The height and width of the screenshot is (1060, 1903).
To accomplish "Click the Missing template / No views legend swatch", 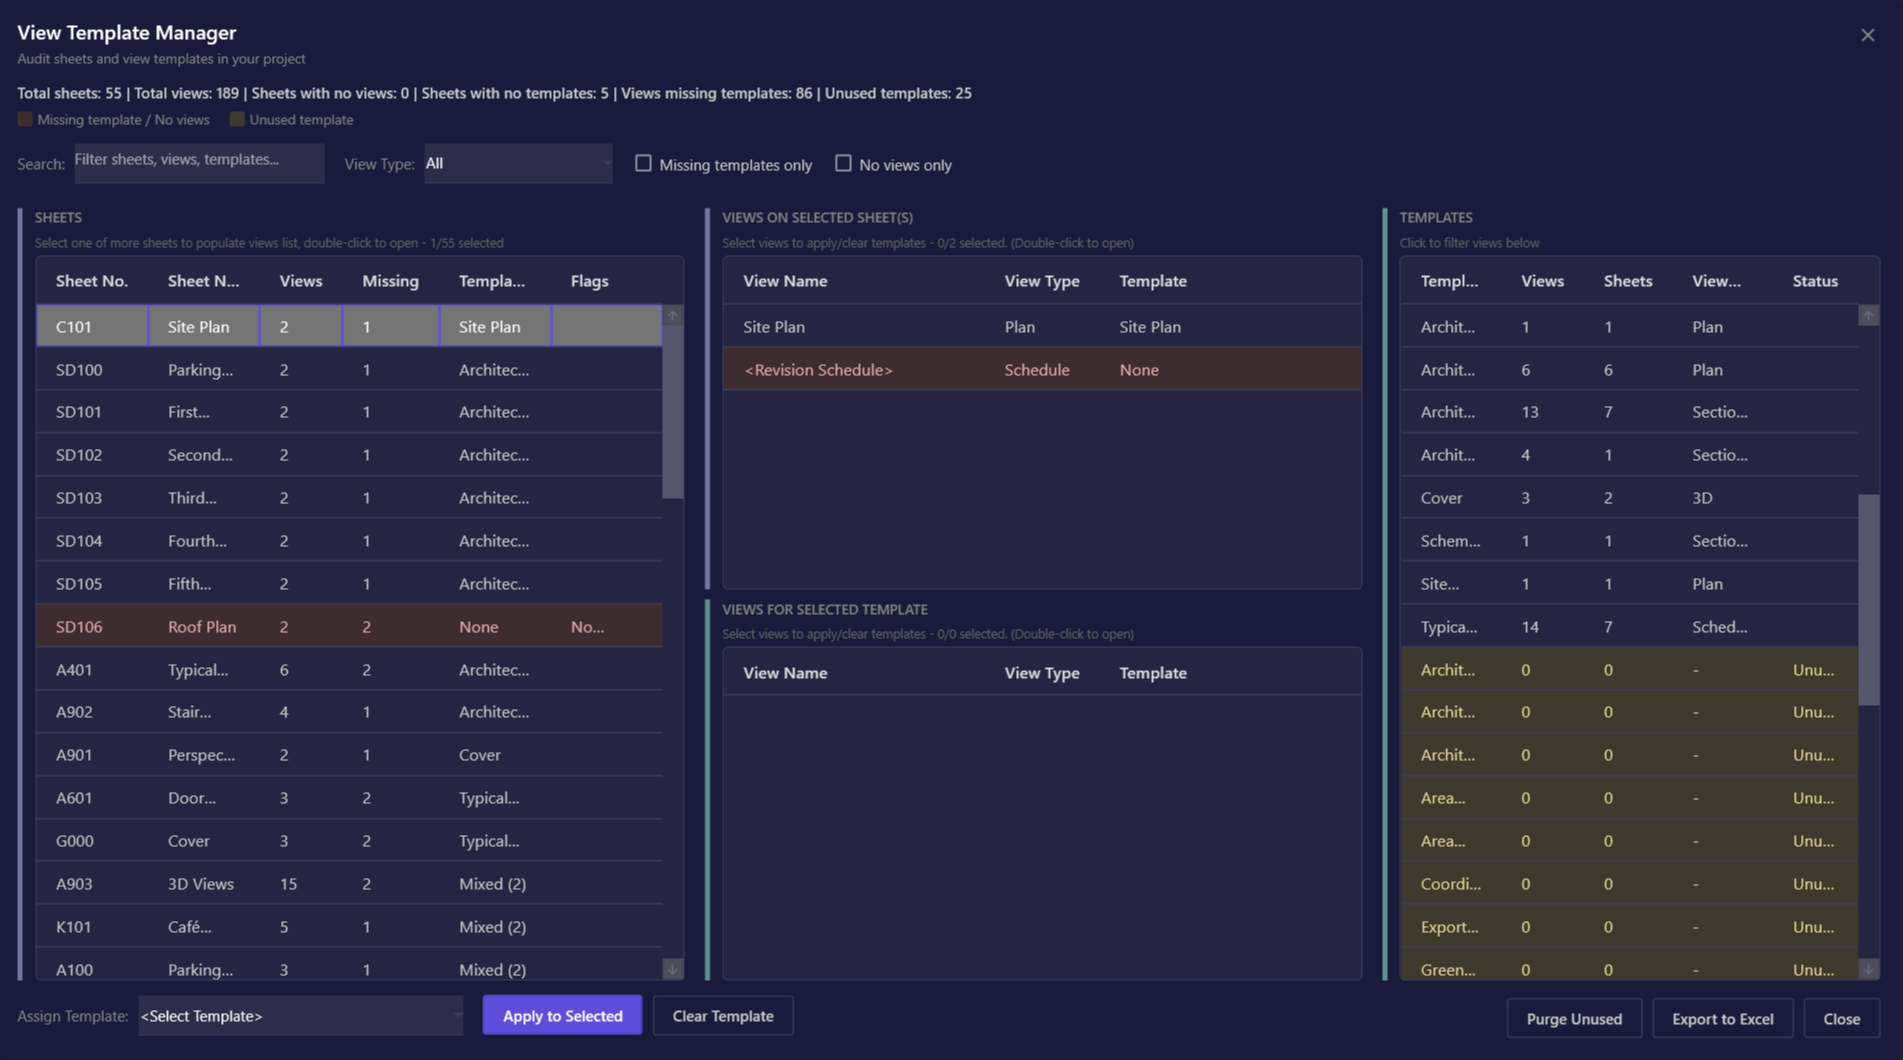I will pyautogui.click(x=23, y=119).
